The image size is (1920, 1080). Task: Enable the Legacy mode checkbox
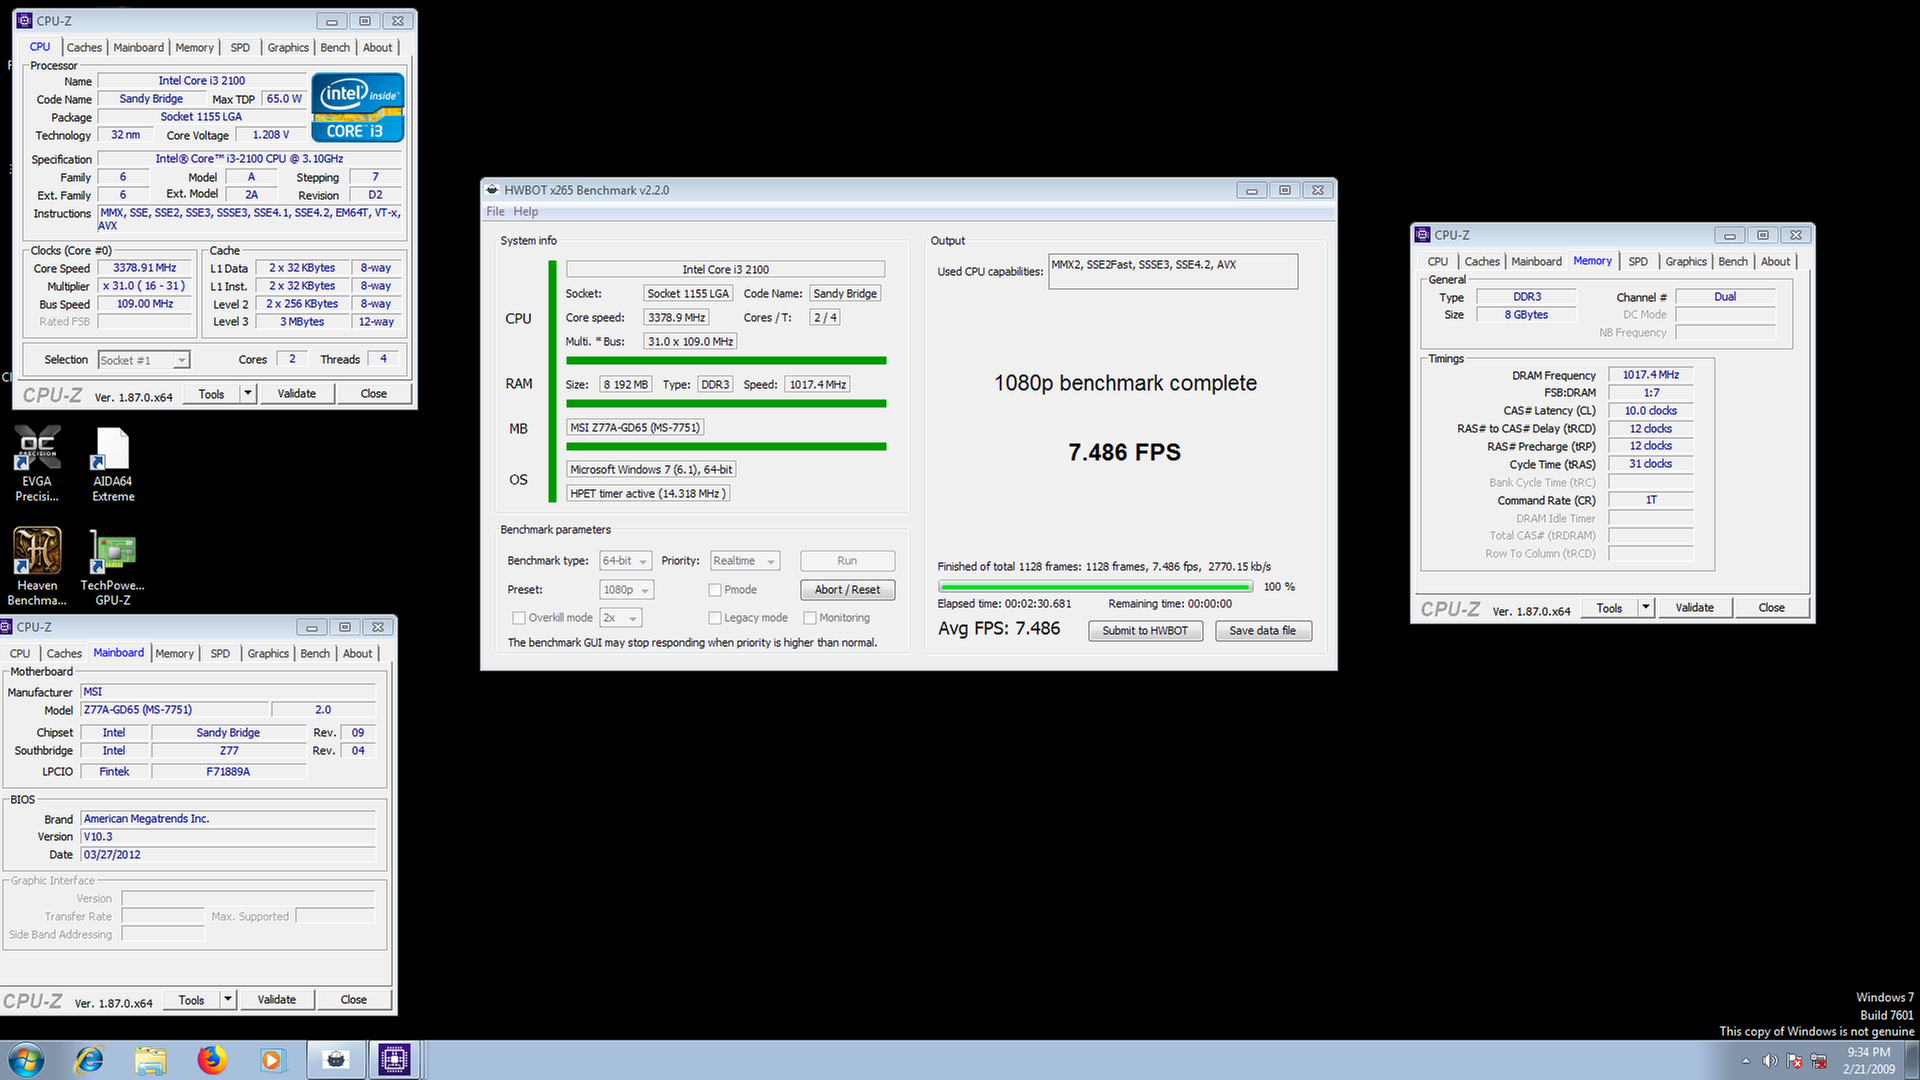(715, 618)
